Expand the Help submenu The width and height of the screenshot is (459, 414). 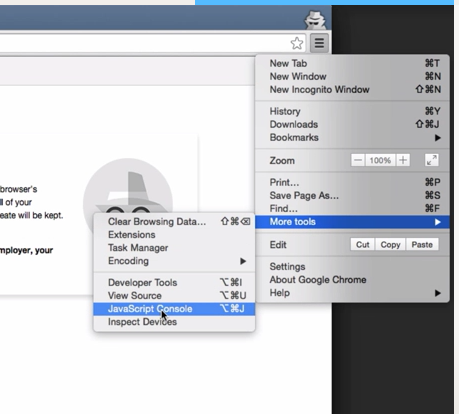(x=352, y=293)
